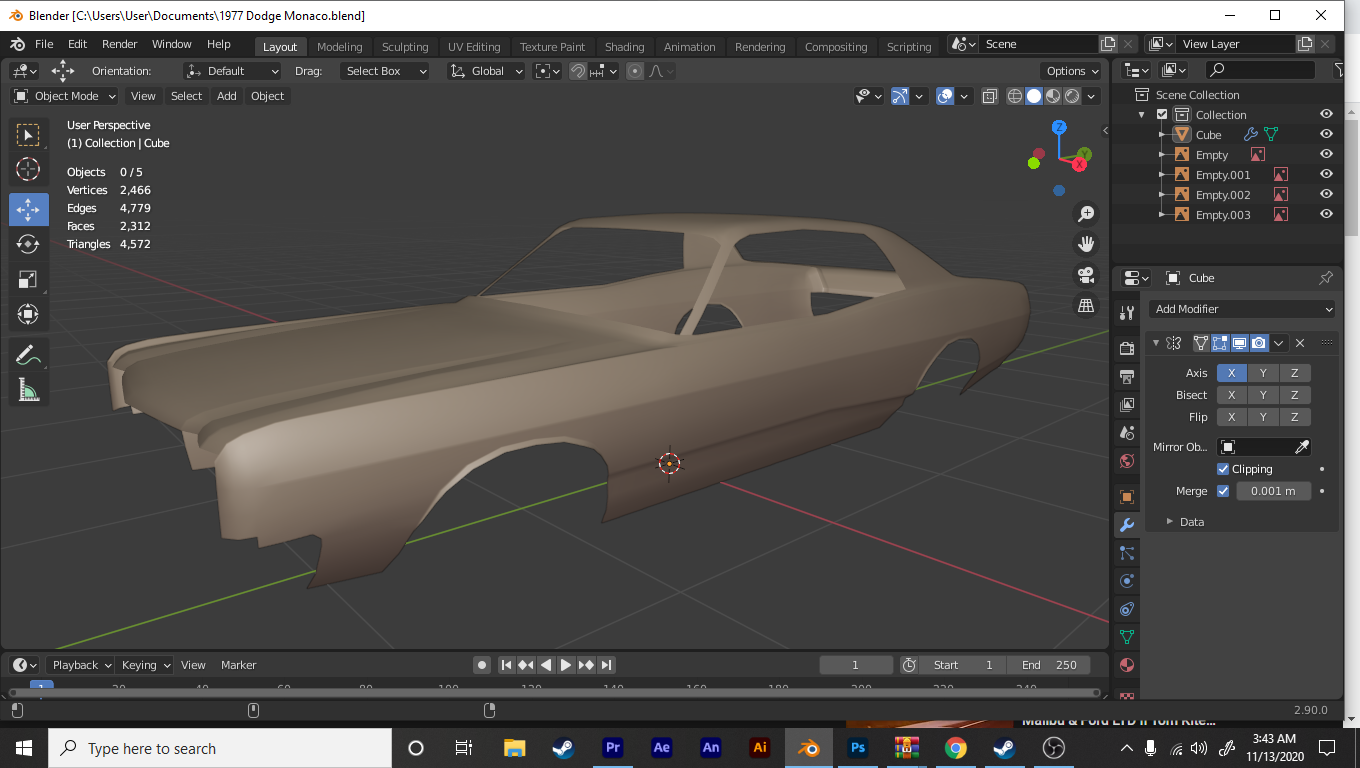This screenshot has width=1360, height=768.
Task: Select the Move tool in the toolbar
Action: tap(28, 209)
